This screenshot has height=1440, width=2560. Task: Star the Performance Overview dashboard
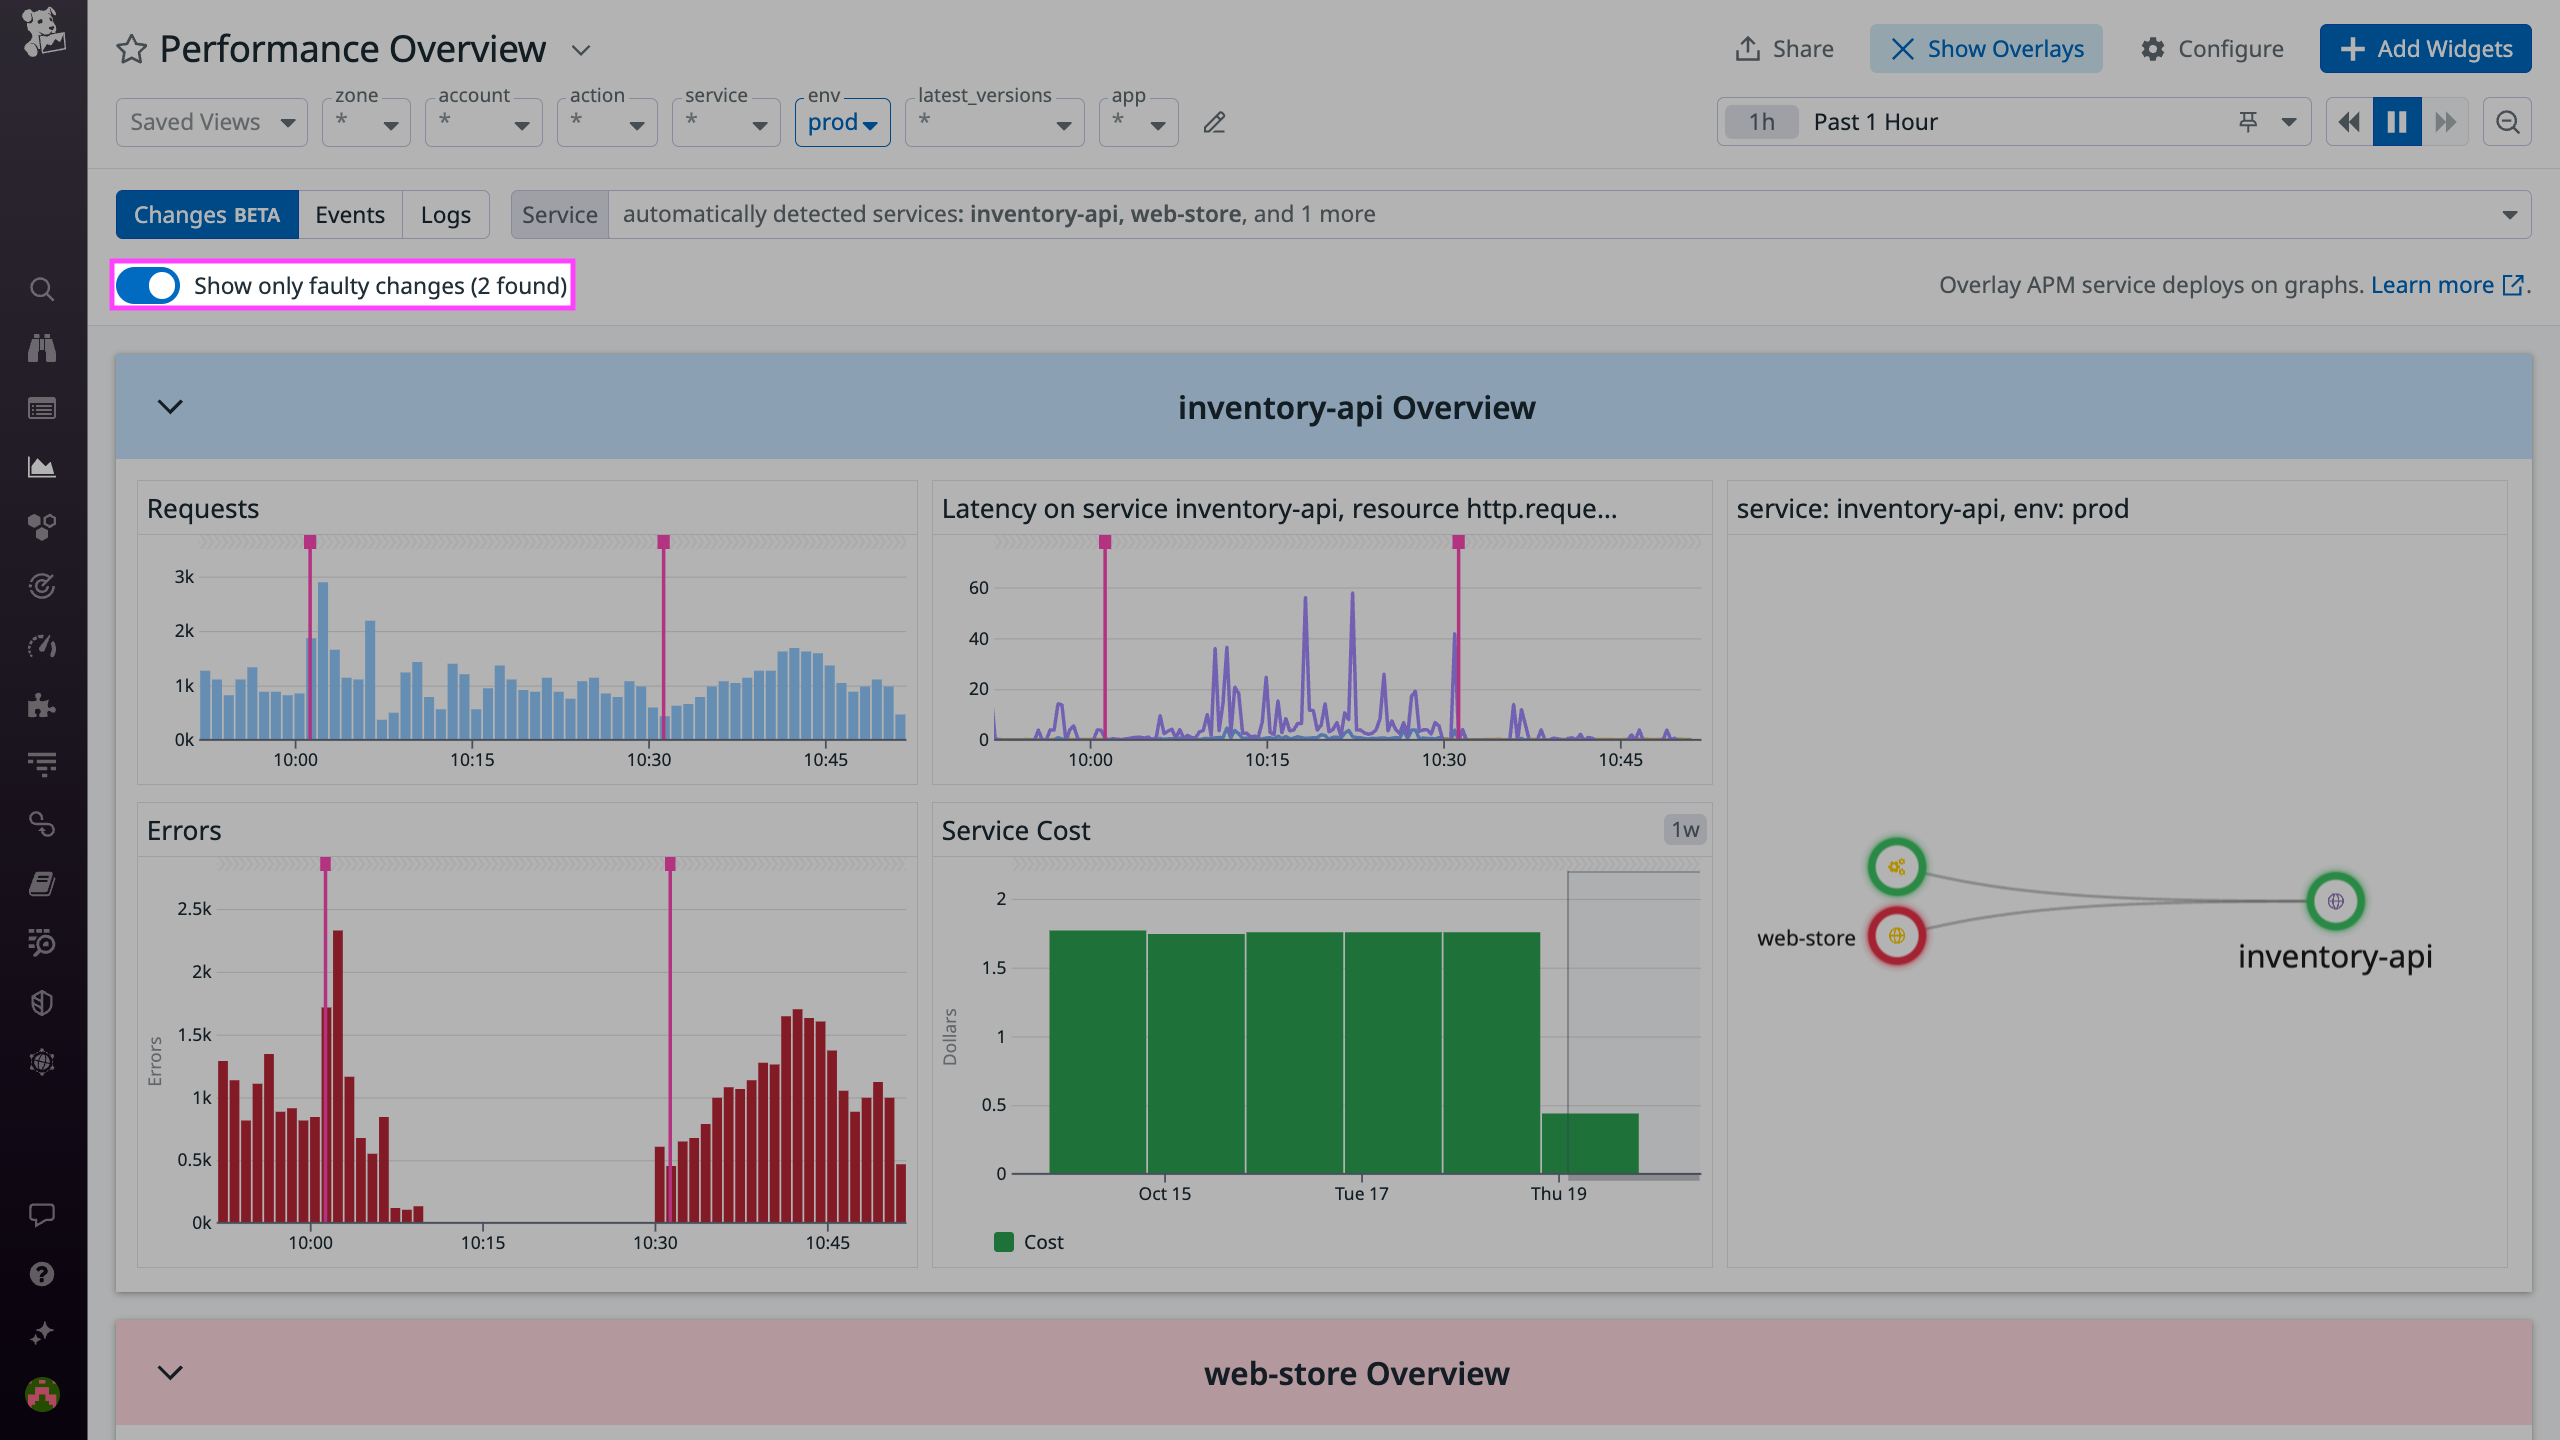pyautogui.click(x=131, y=48)
